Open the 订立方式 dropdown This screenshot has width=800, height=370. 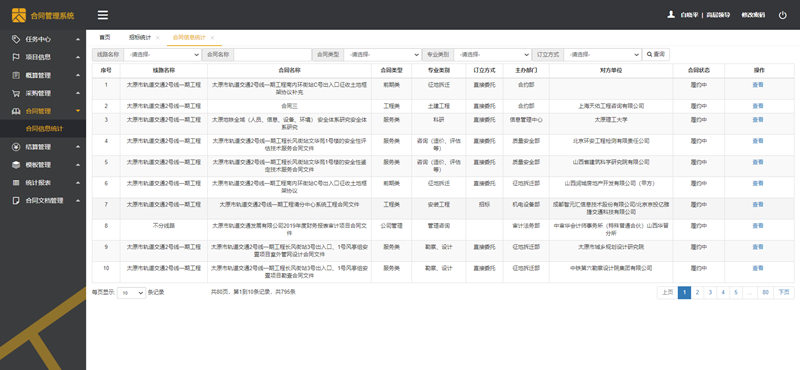(x=603, y=54)
